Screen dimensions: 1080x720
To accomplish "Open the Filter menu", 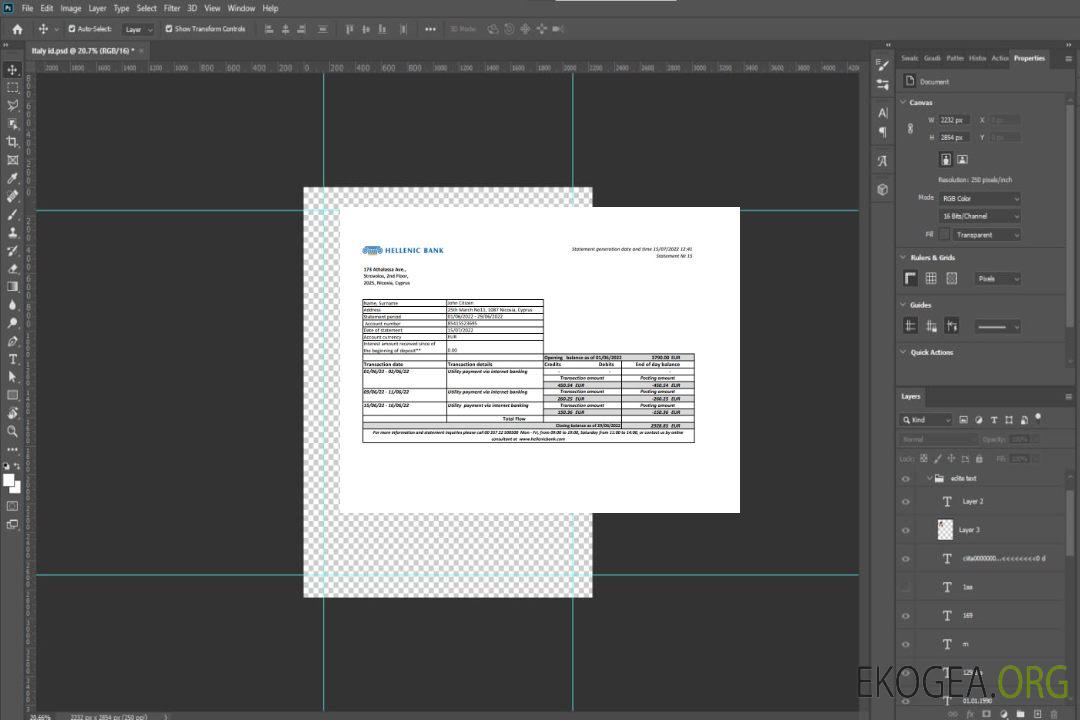I will pos(172,8).
